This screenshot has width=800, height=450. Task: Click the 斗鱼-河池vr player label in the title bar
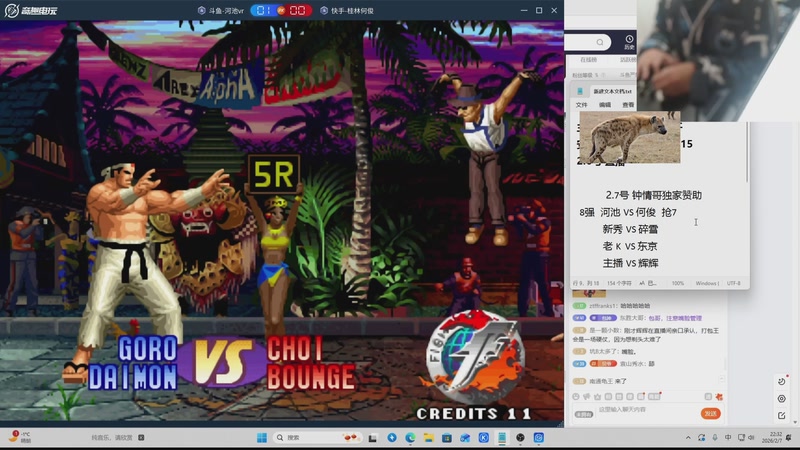click(x=221, y=10)
